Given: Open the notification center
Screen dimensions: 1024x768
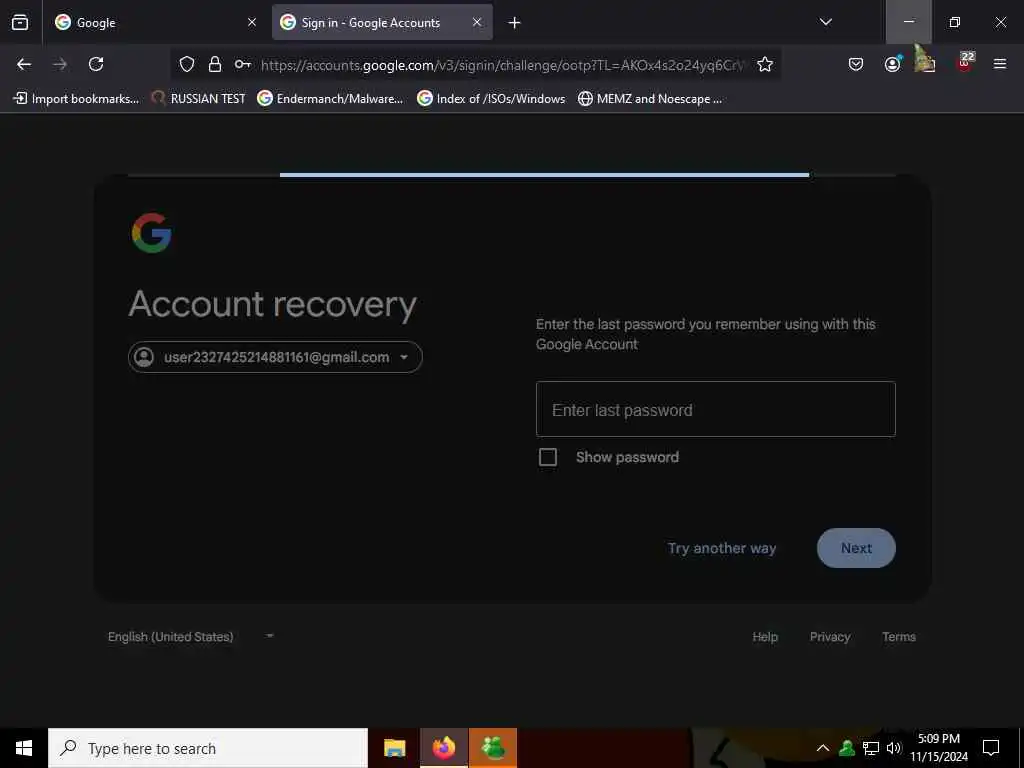Looking at the screenshot, I should tap(991, 748).
